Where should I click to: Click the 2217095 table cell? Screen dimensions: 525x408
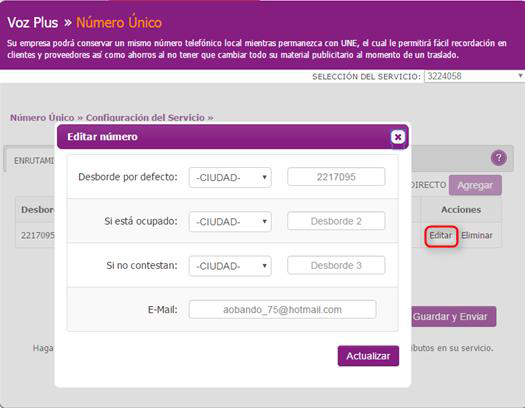[38, 236]
